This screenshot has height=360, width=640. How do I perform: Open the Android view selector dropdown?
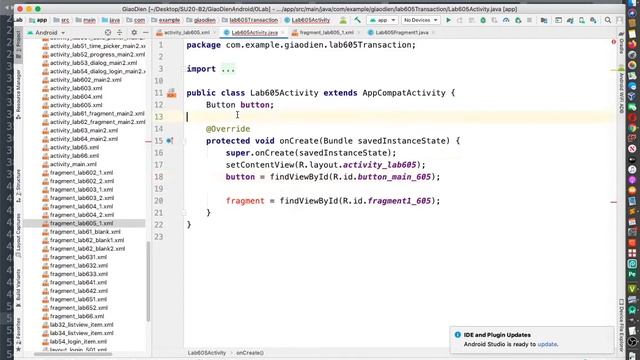pos(46,32)
